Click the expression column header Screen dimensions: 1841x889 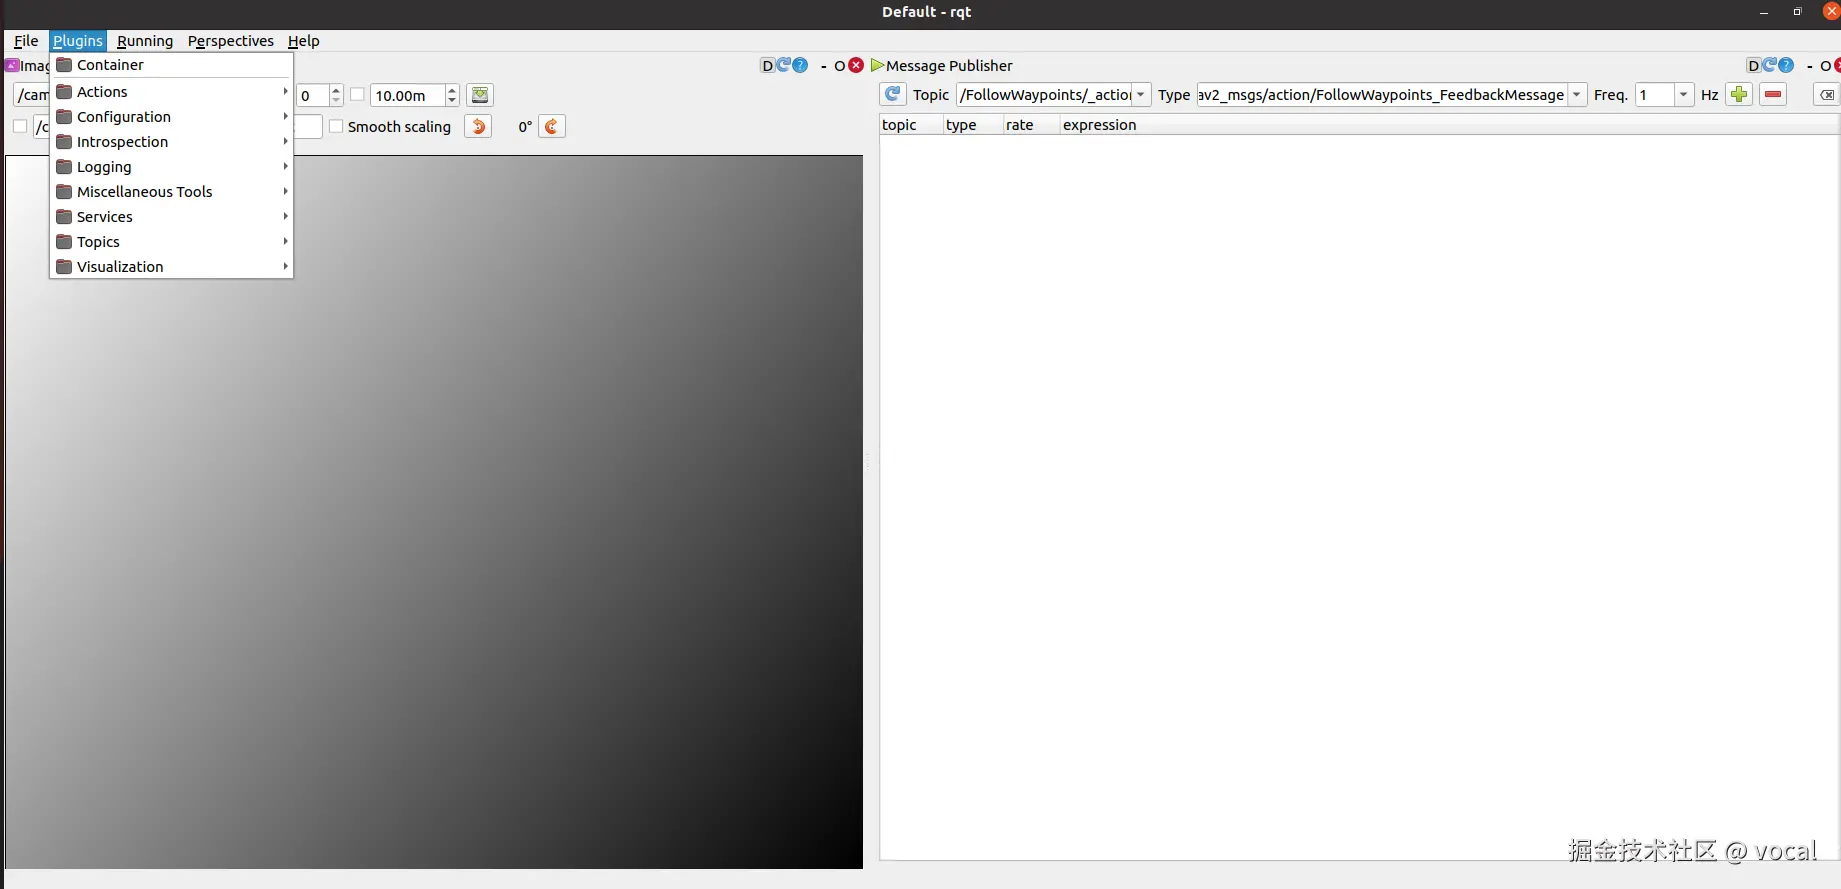(x=1449, y=125)
